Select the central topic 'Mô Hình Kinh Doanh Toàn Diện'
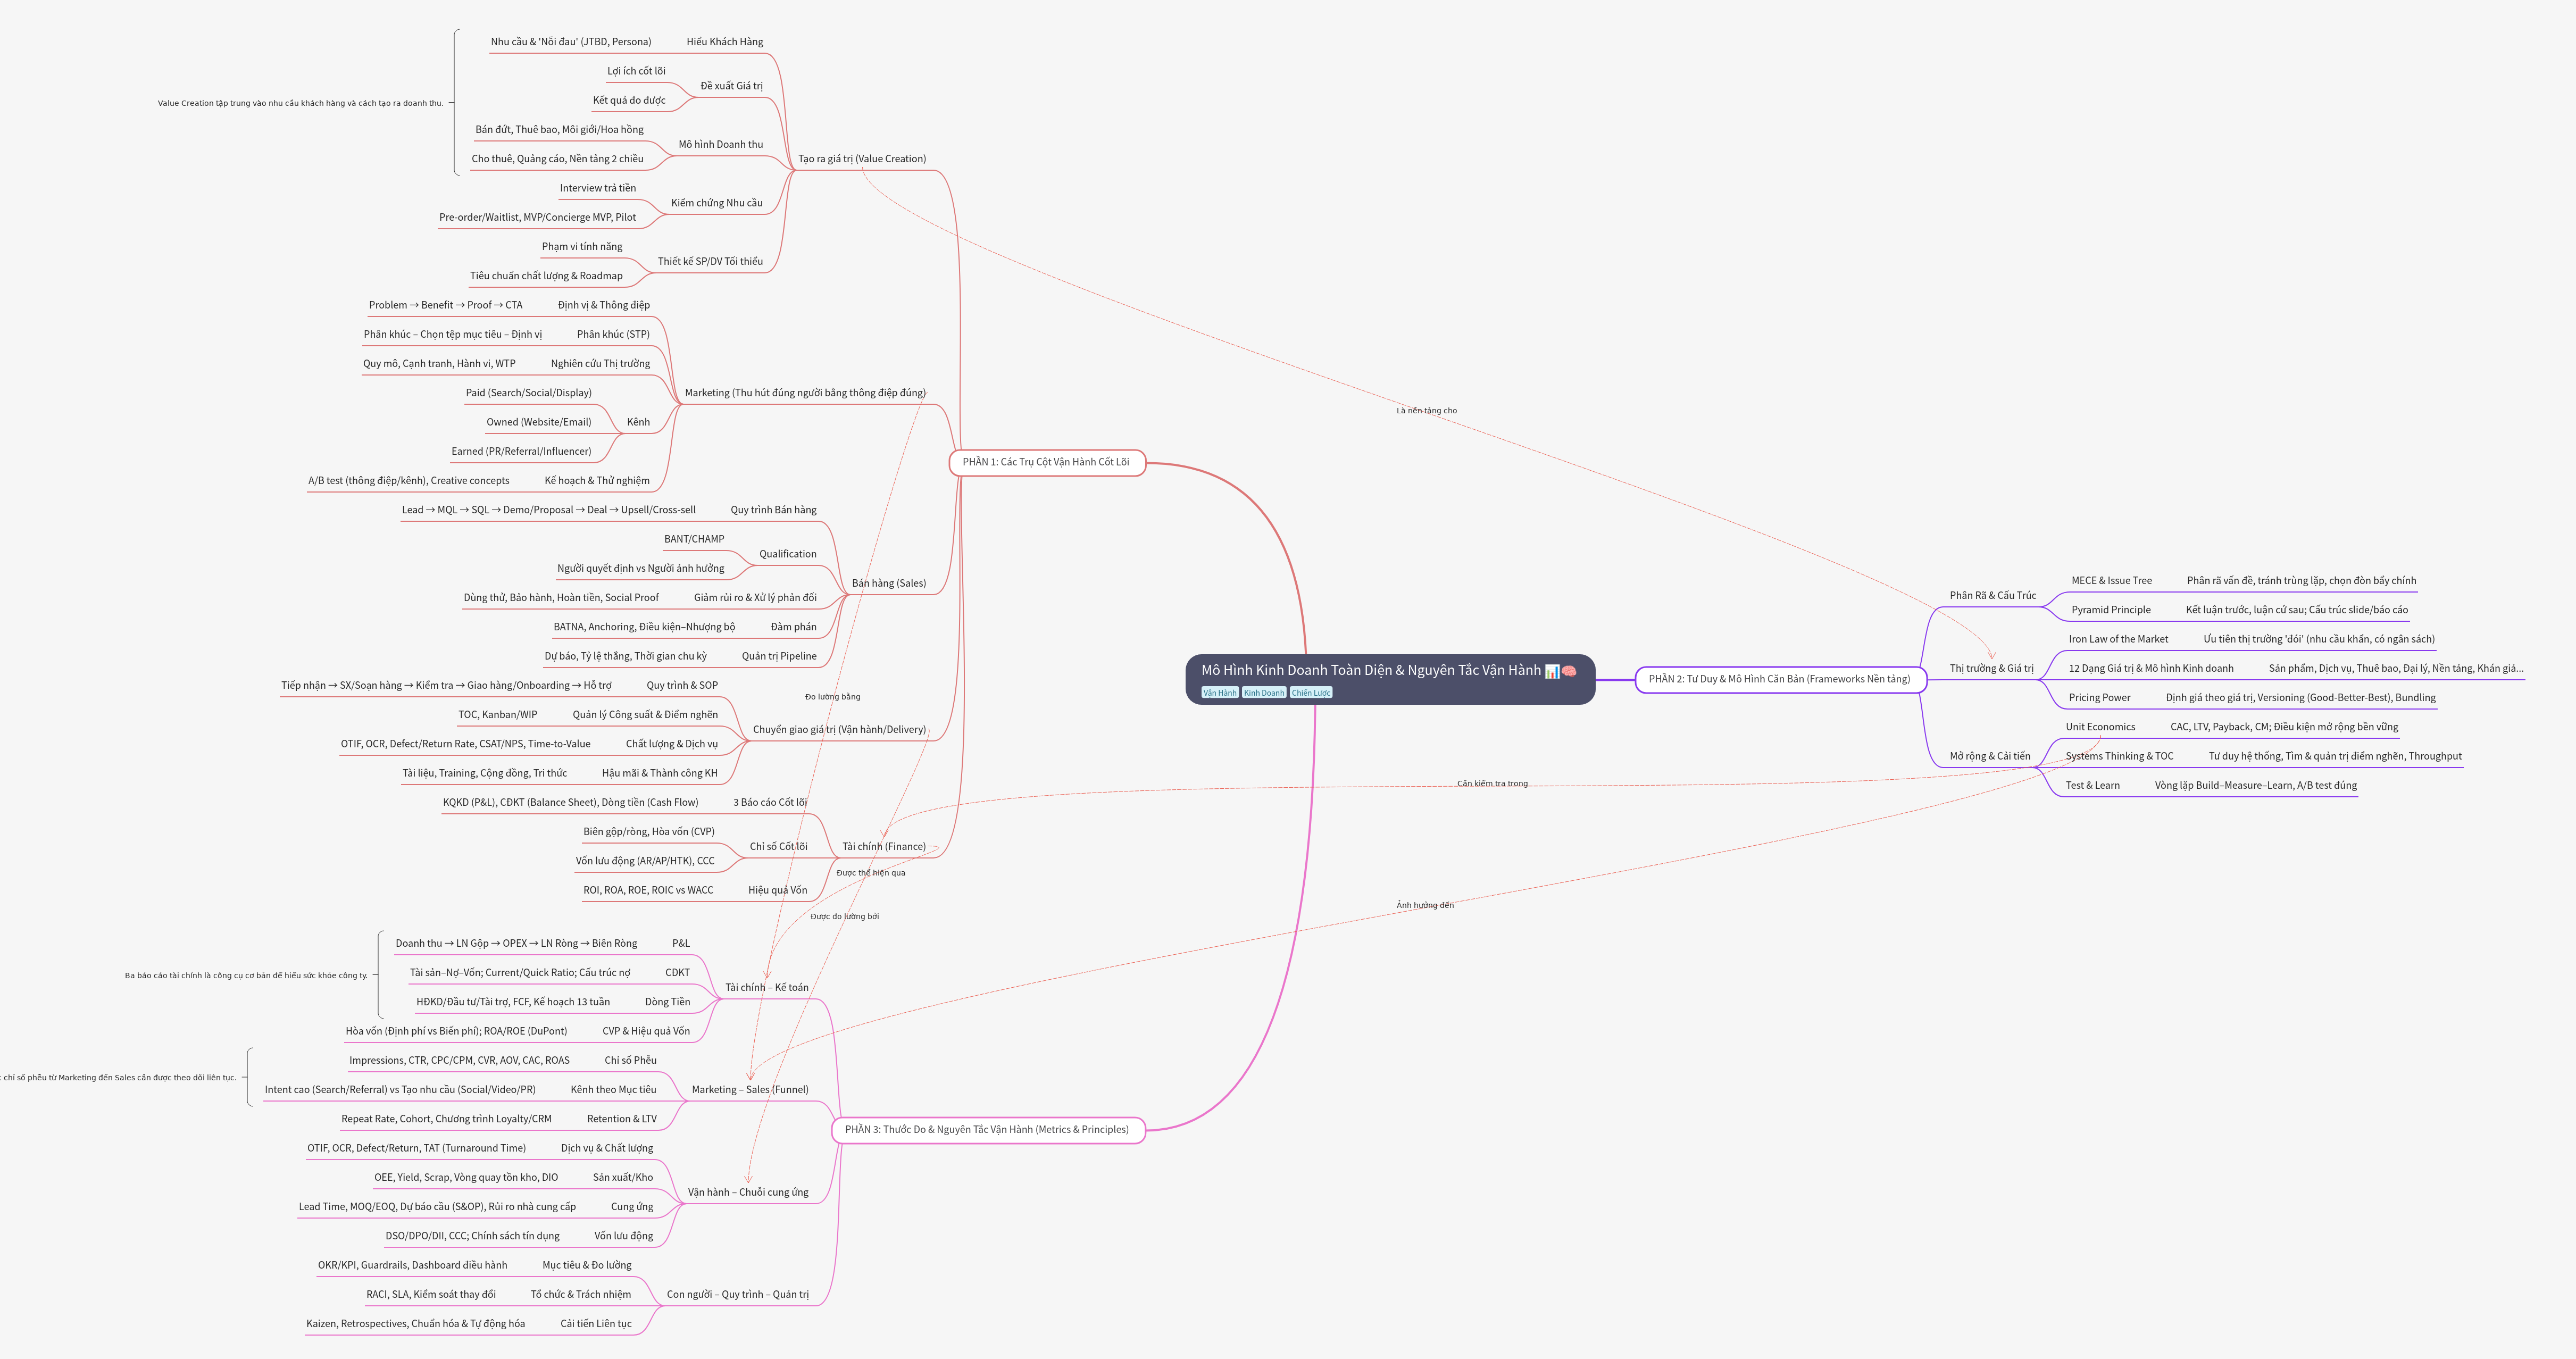The image size is (2576, 1359). 1370,670
